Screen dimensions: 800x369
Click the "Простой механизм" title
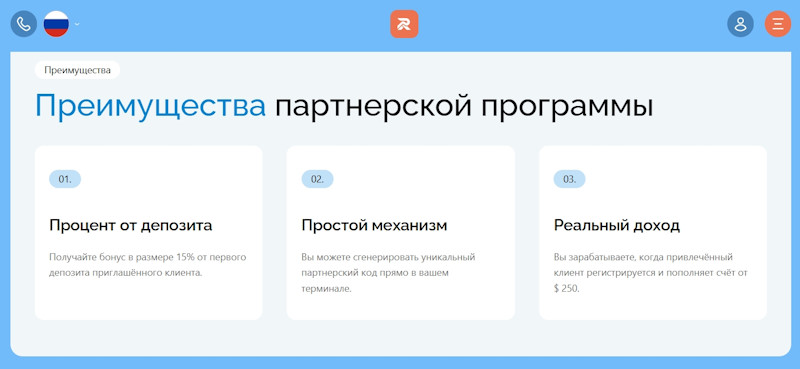point(374,225)
